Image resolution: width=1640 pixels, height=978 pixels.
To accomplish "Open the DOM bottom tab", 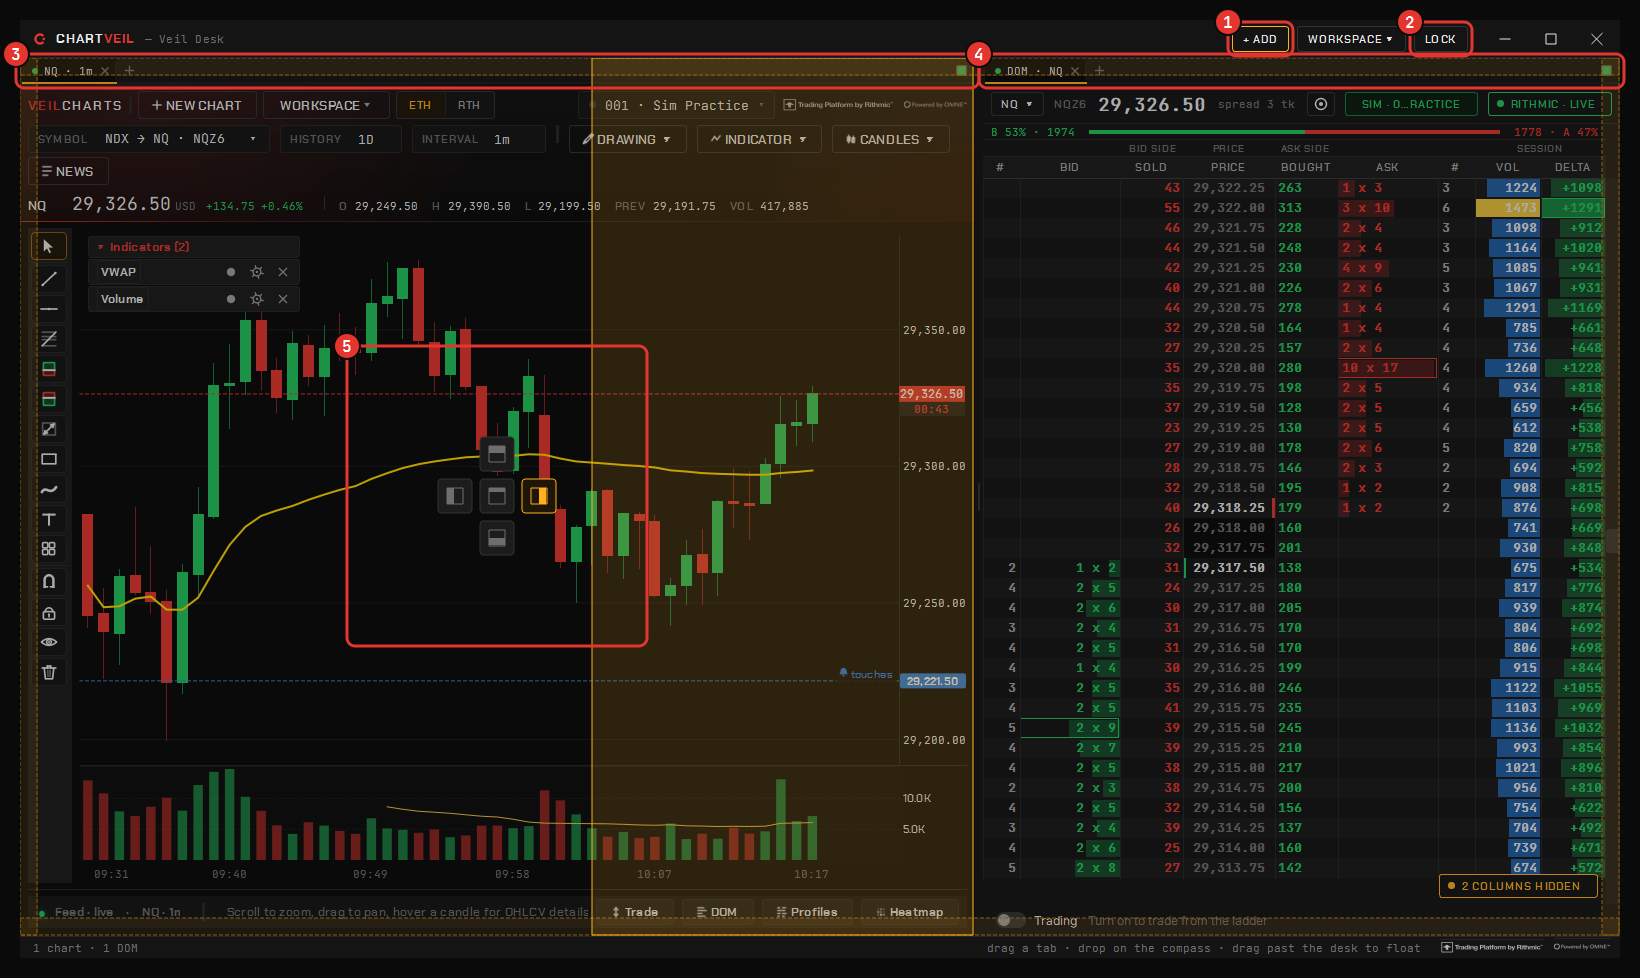I will pos(717,912).
